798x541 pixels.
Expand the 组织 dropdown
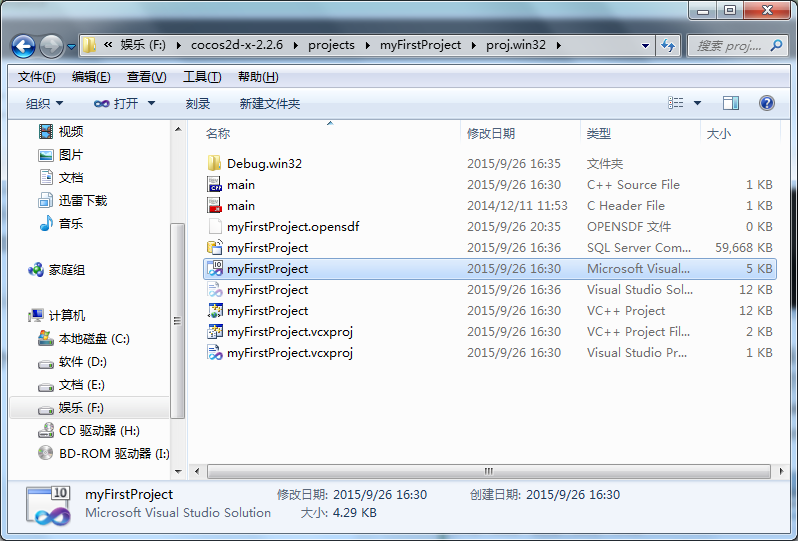[44, 103]
